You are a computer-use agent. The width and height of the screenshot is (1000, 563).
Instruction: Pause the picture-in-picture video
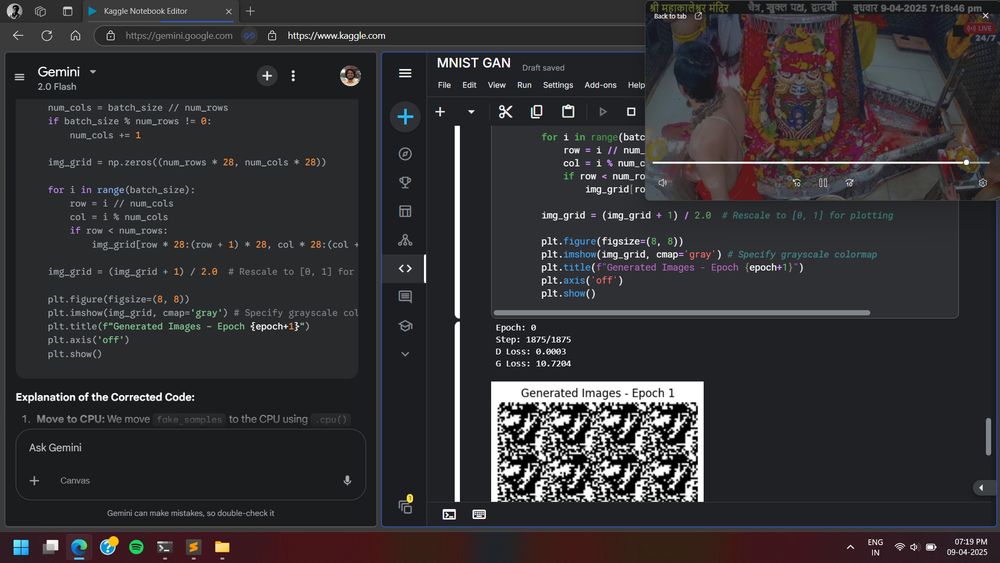click(823, 182)
